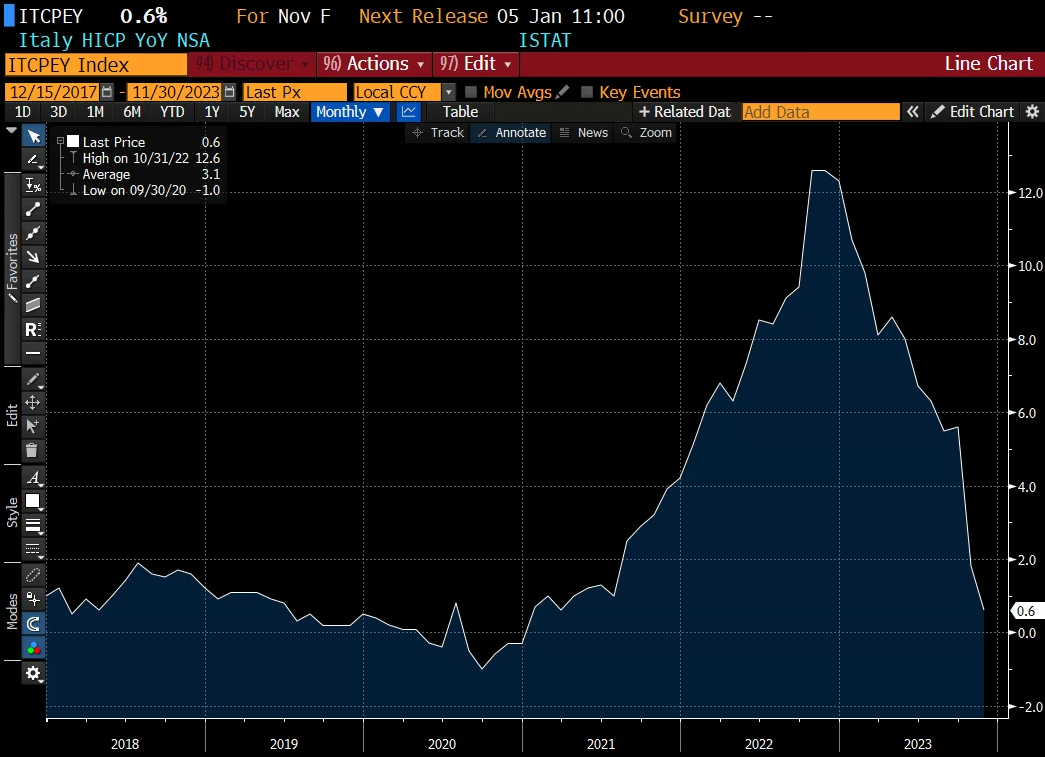Viewport: 1045px width, 757px height.
Task: Open the Favorites side tab
Action: pos(12,269)
